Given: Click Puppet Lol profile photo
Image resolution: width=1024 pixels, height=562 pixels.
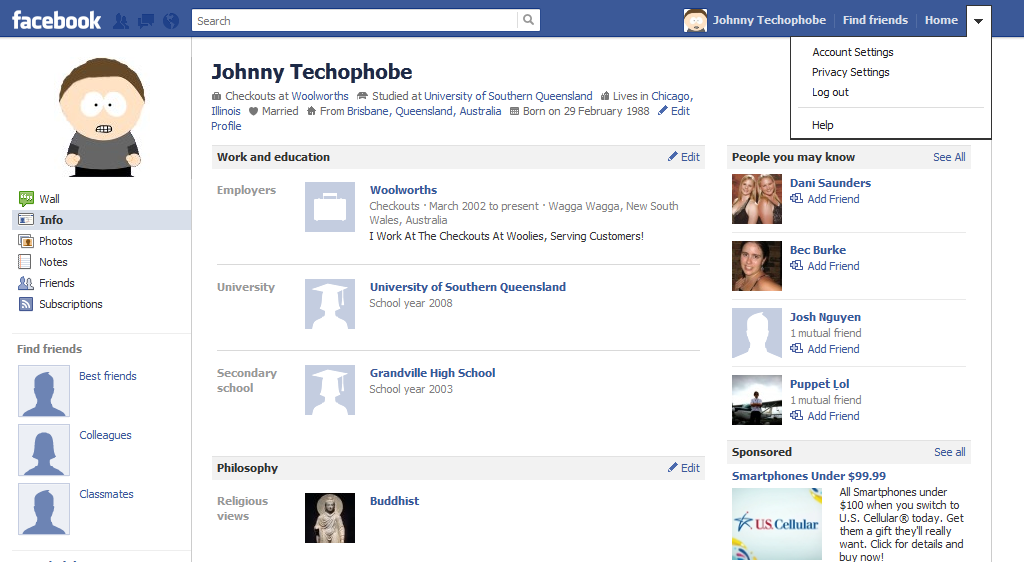Looking at the screenshot, I should coord(757,400).
